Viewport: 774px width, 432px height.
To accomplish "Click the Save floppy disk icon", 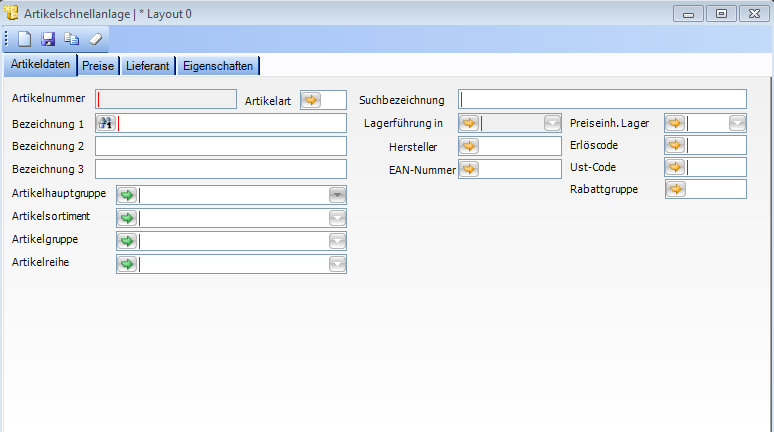I will coord(48,39).
